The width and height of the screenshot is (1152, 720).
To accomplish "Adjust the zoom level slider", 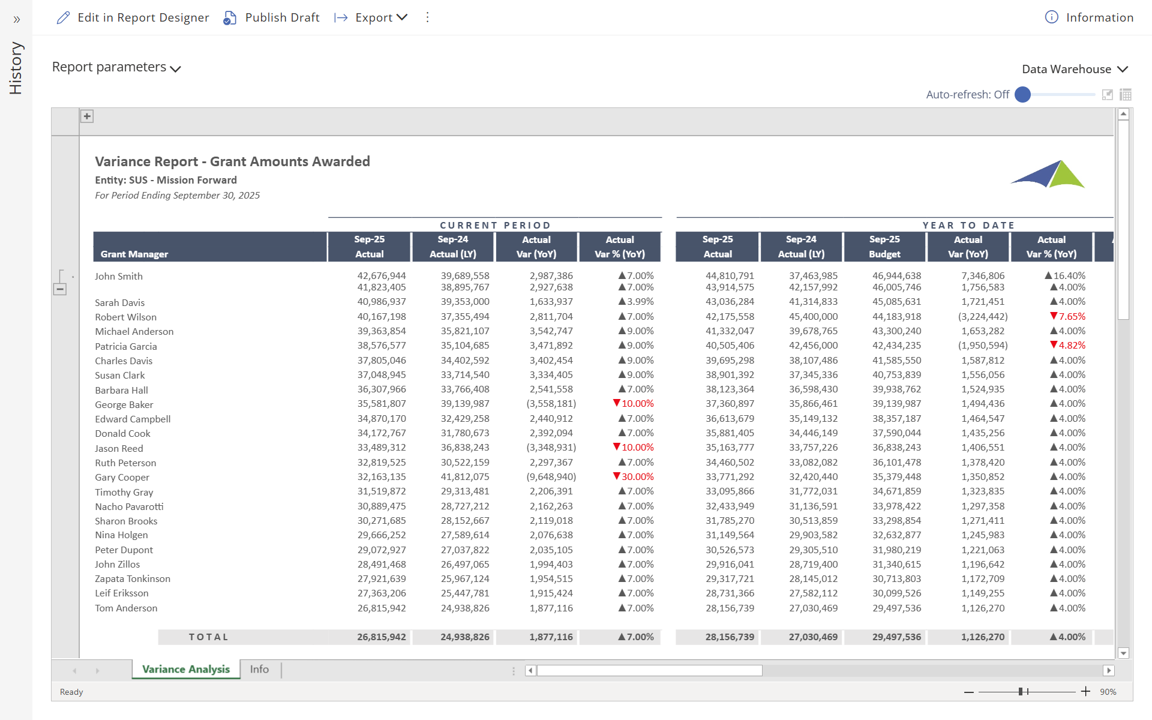I will (x=1023, y=691).
